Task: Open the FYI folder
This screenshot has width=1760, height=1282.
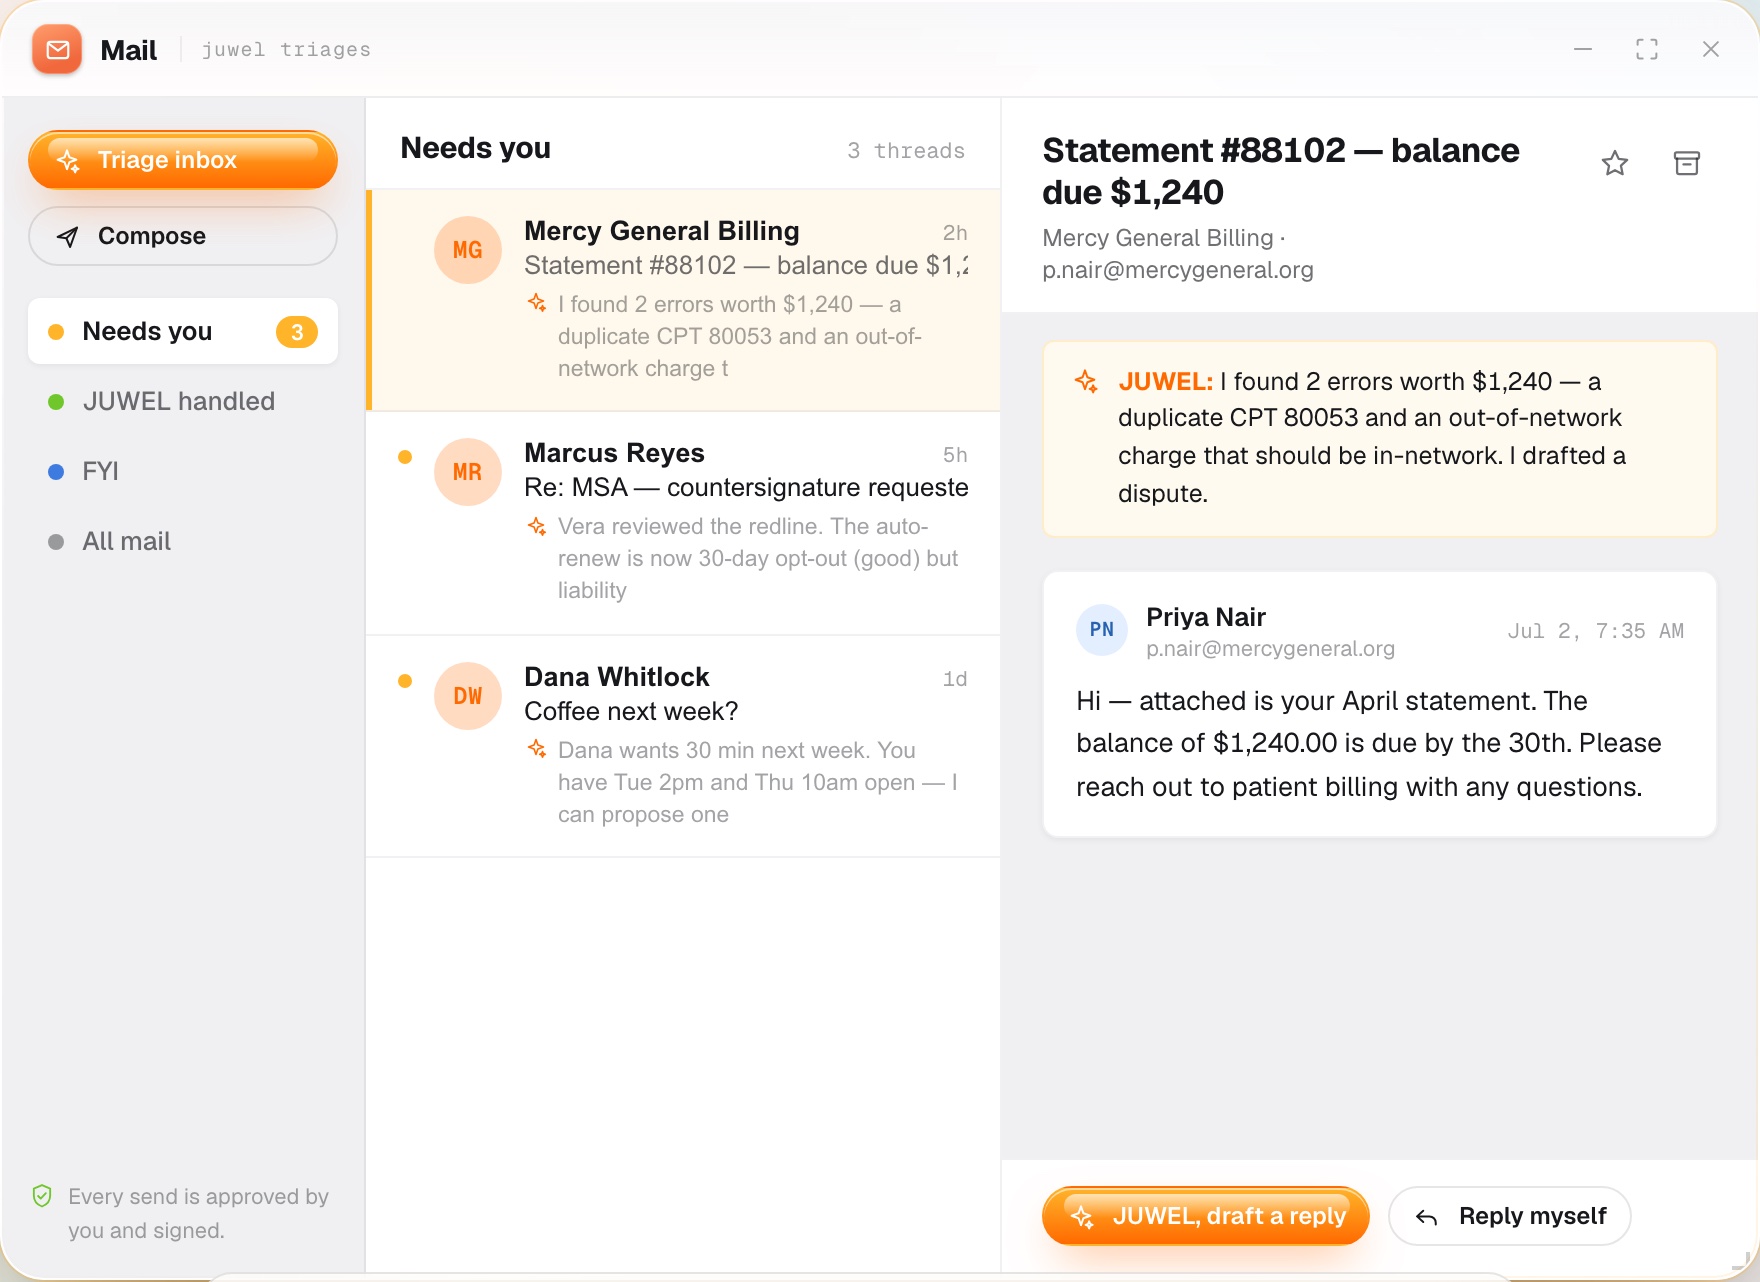Action: point(183,471)
